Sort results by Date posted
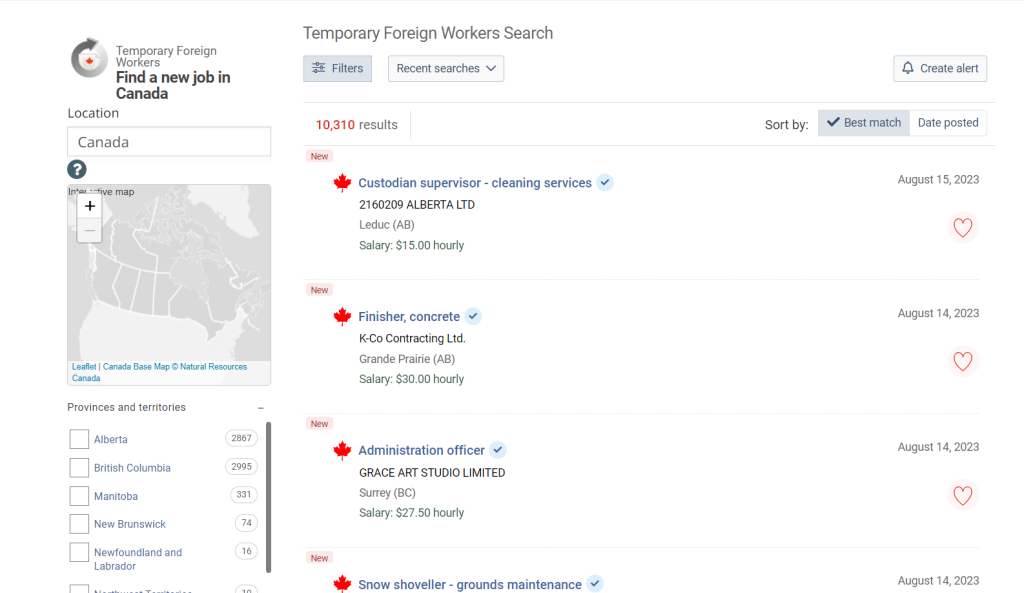 (x=947, y=123)
